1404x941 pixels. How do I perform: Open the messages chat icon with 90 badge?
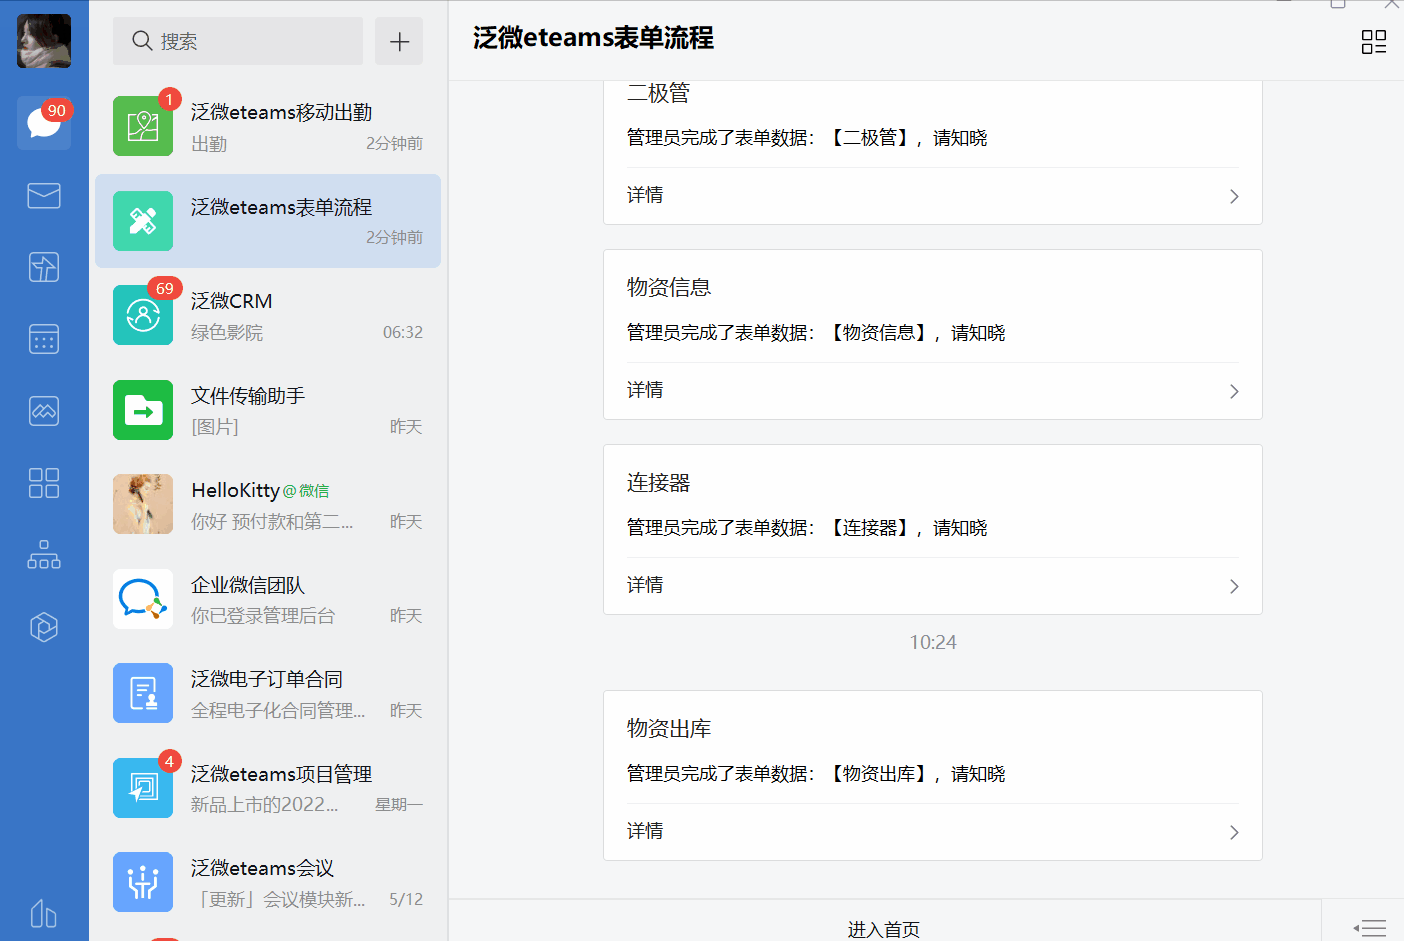point(44,123)
